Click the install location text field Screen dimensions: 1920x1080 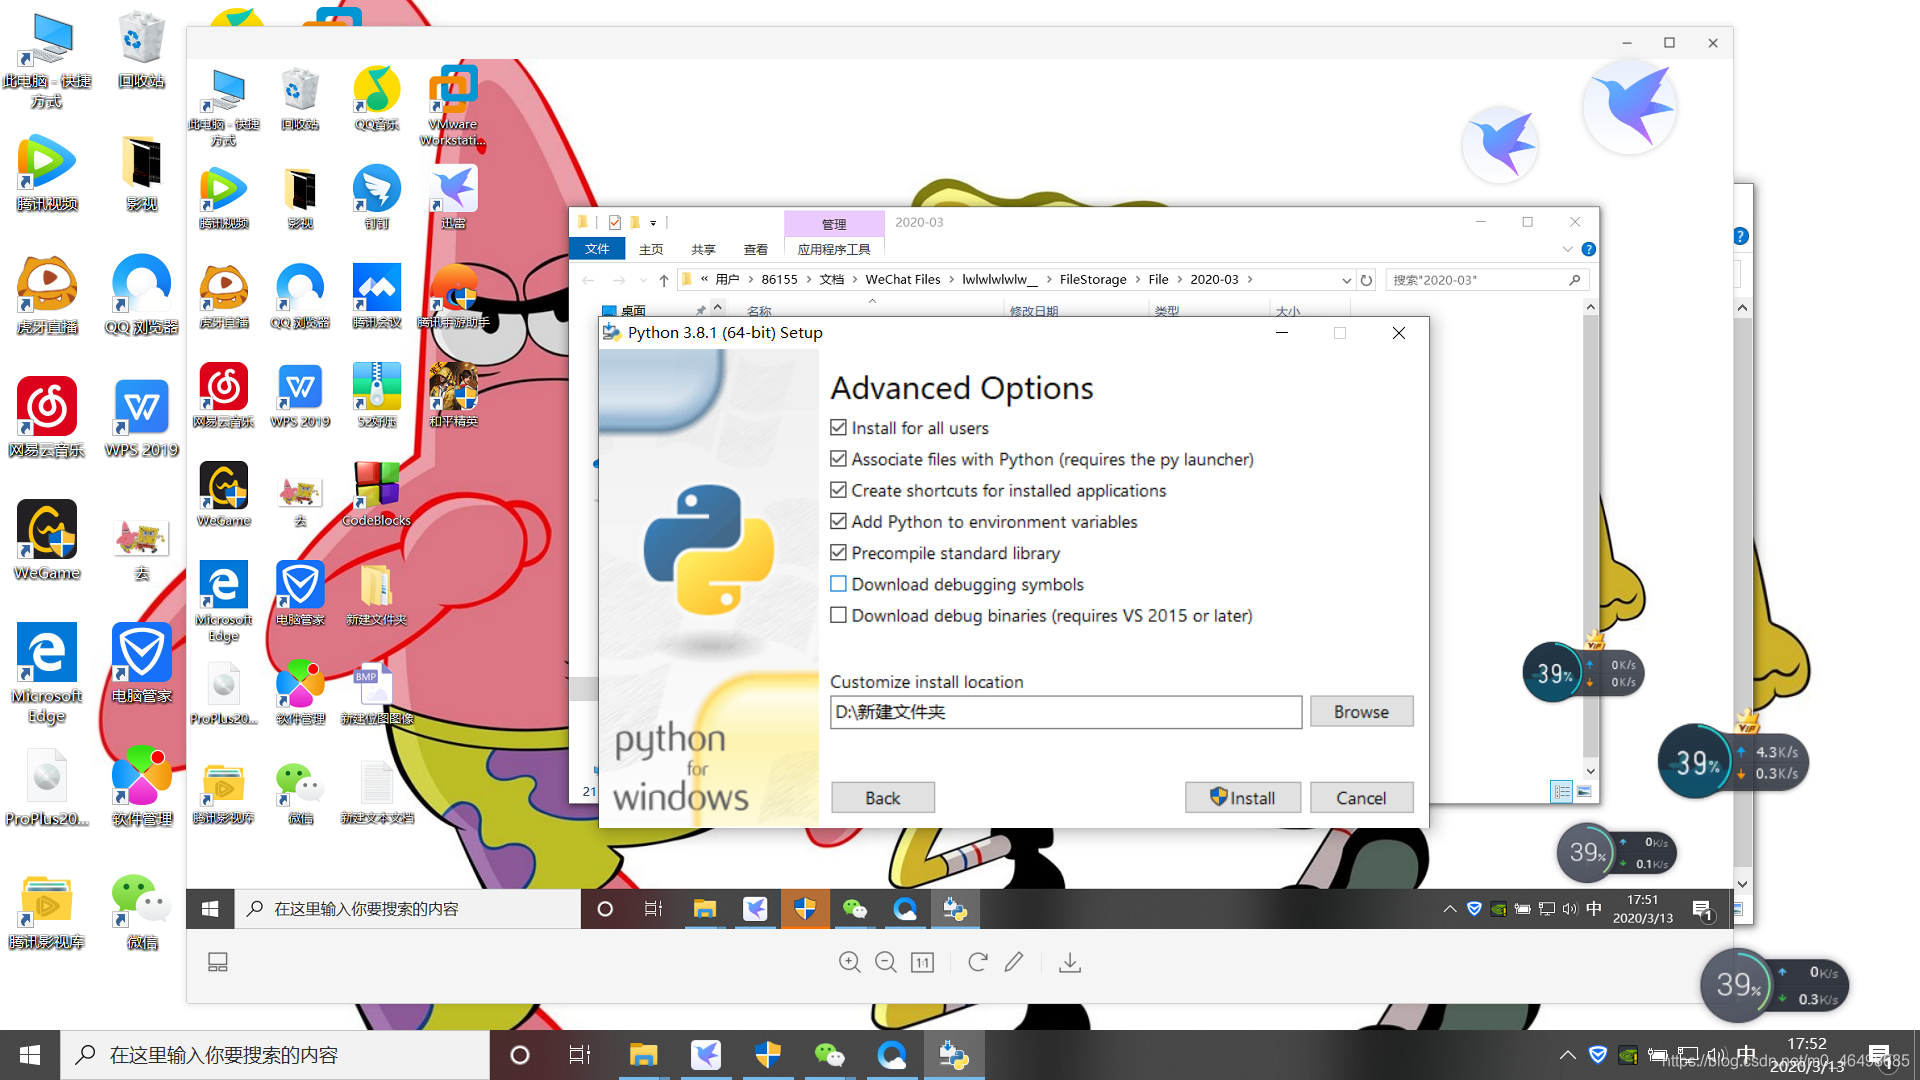(x=1065, y=712)
